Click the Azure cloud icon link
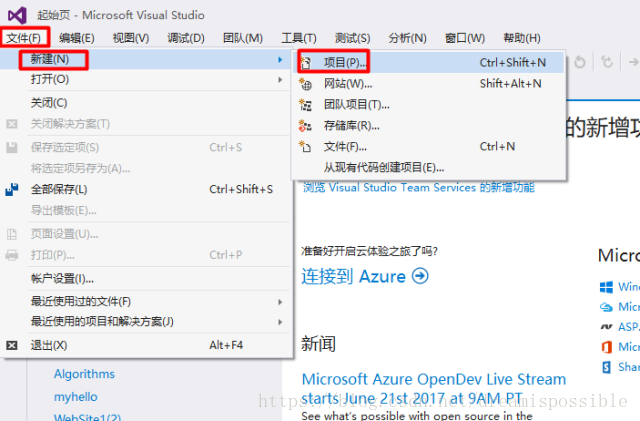The width and height of the screenshot is (640, 421). 606,307
